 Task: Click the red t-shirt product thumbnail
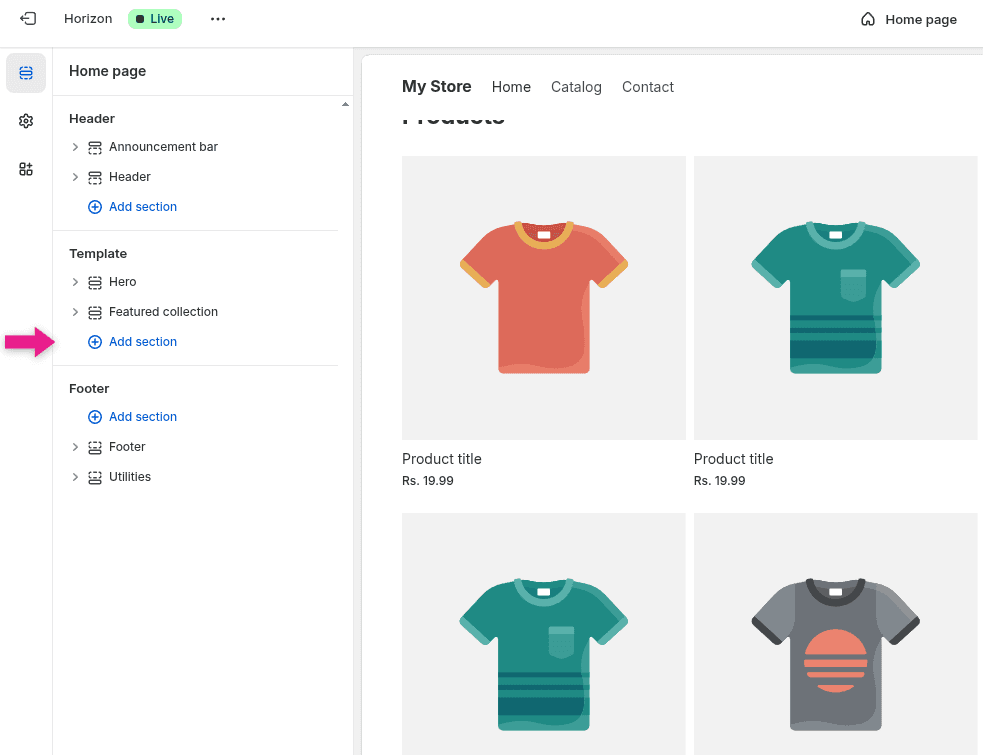click(x=543, y=297)
